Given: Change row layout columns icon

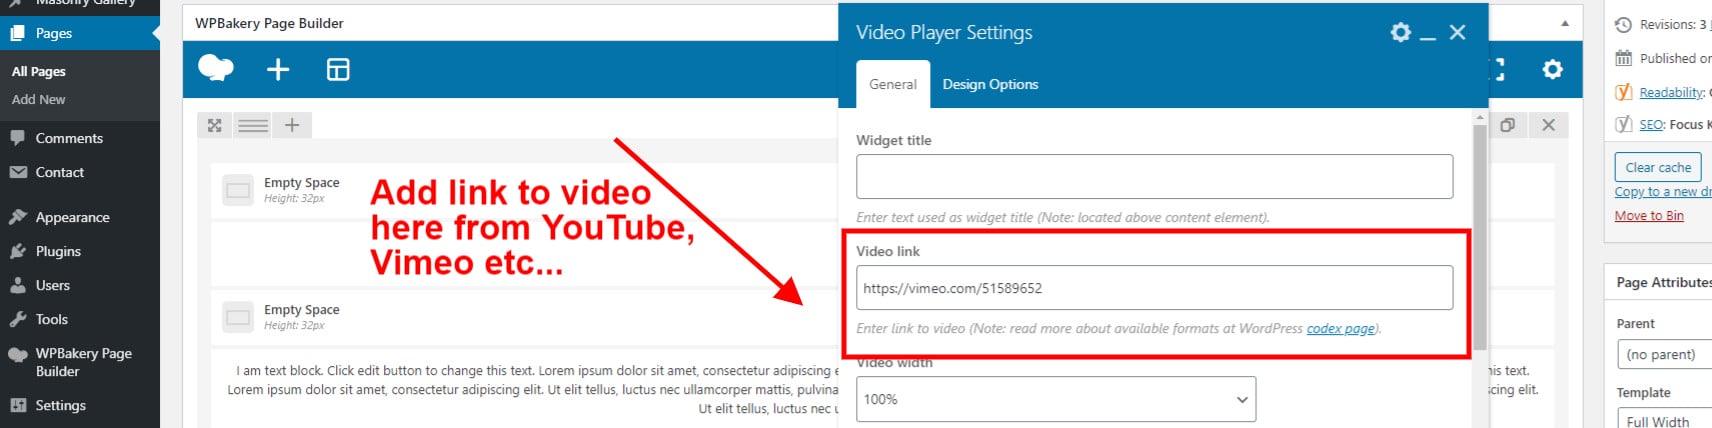Looking at the screenshot, I should (x=253, y=125).
